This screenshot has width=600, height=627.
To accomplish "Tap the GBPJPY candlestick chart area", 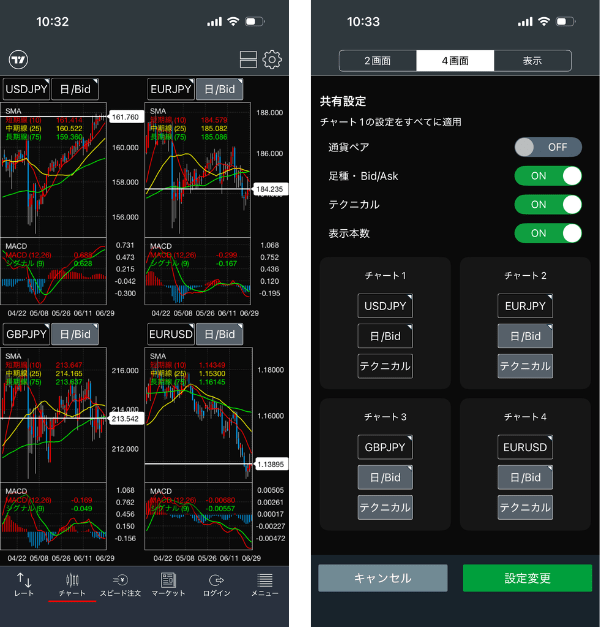I will [x=54, y=415].
